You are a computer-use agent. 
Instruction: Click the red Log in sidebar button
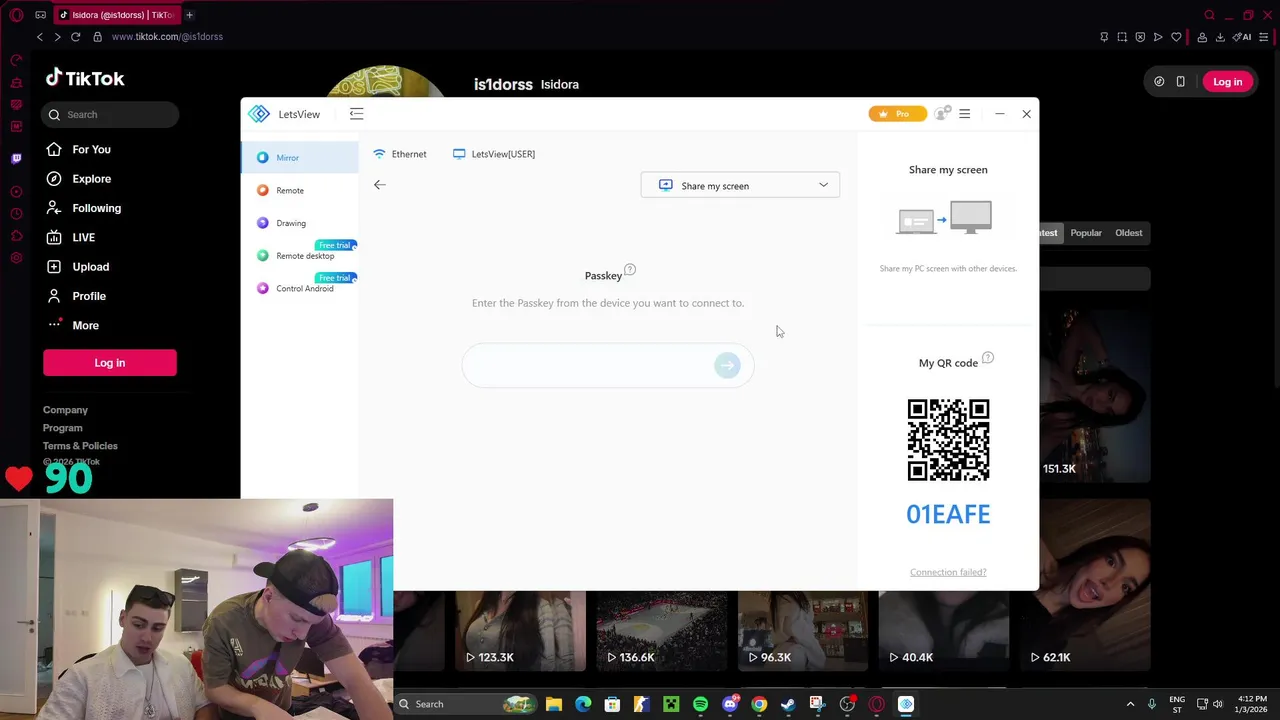110,363
